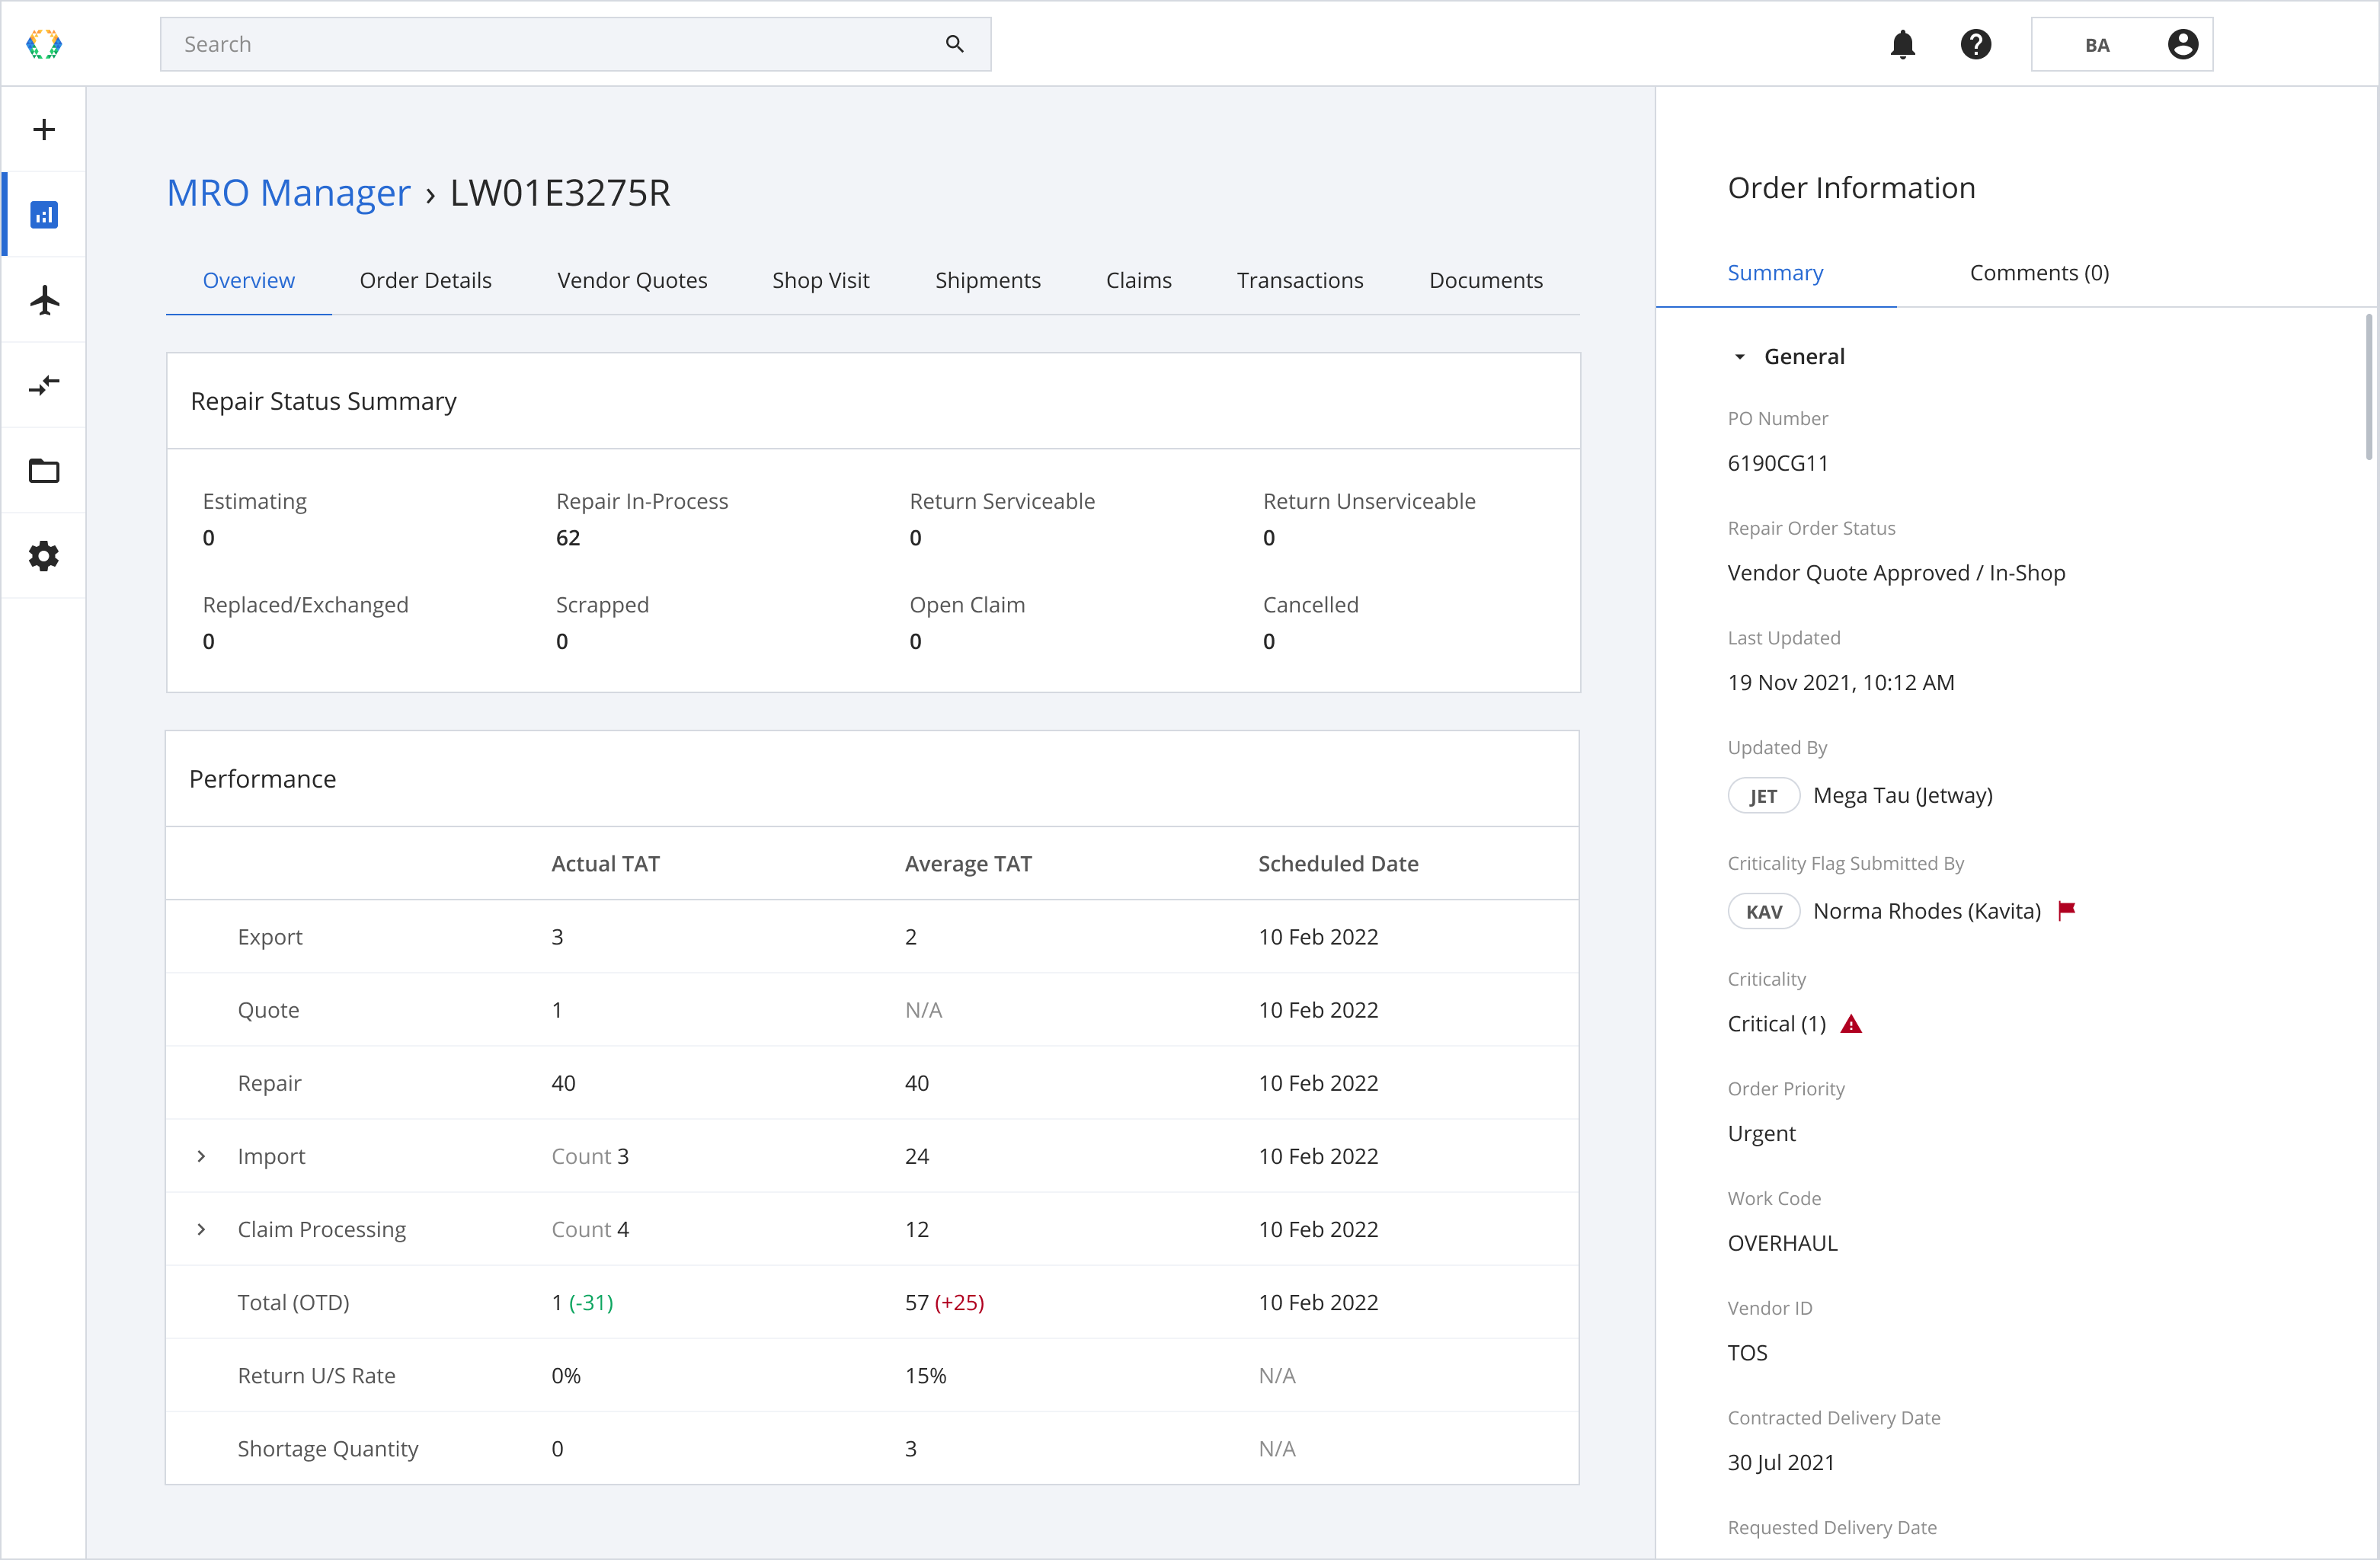2380x1560 pixels.
Task: Click the Open Claim status label
Action: tap(967, 605)
